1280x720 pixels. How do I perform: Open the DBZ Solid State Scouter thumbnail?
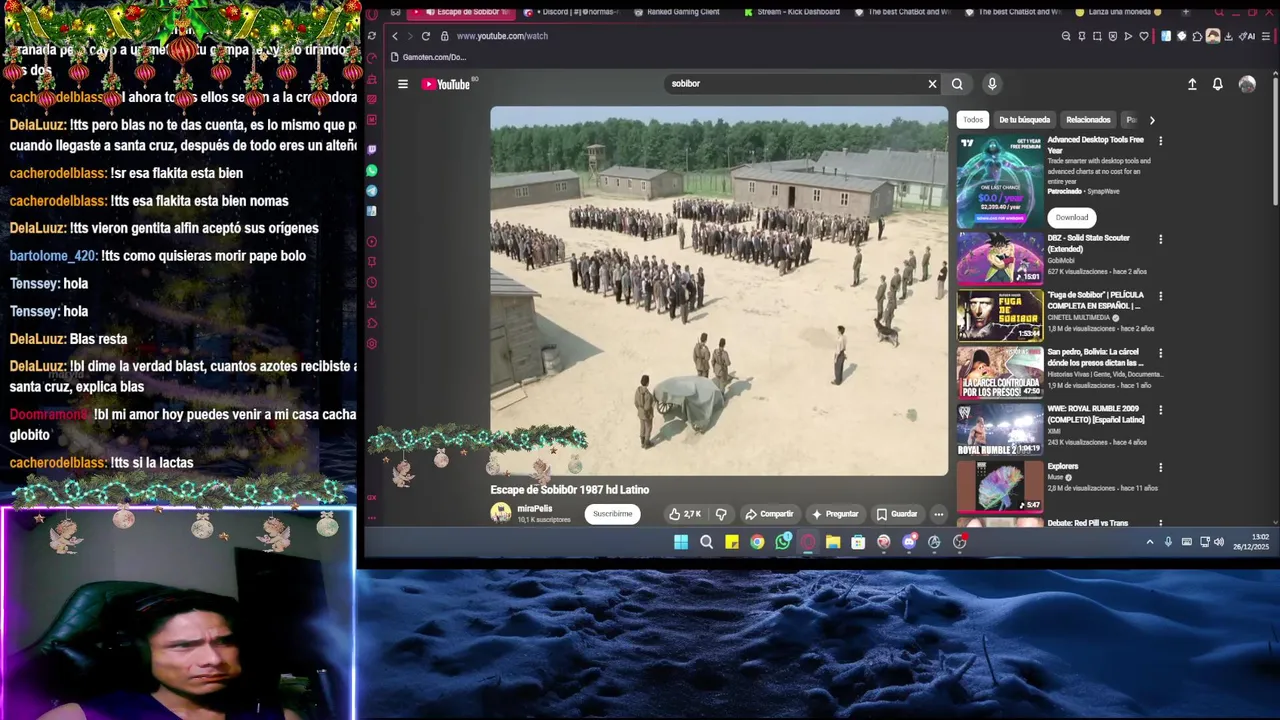1000,258
